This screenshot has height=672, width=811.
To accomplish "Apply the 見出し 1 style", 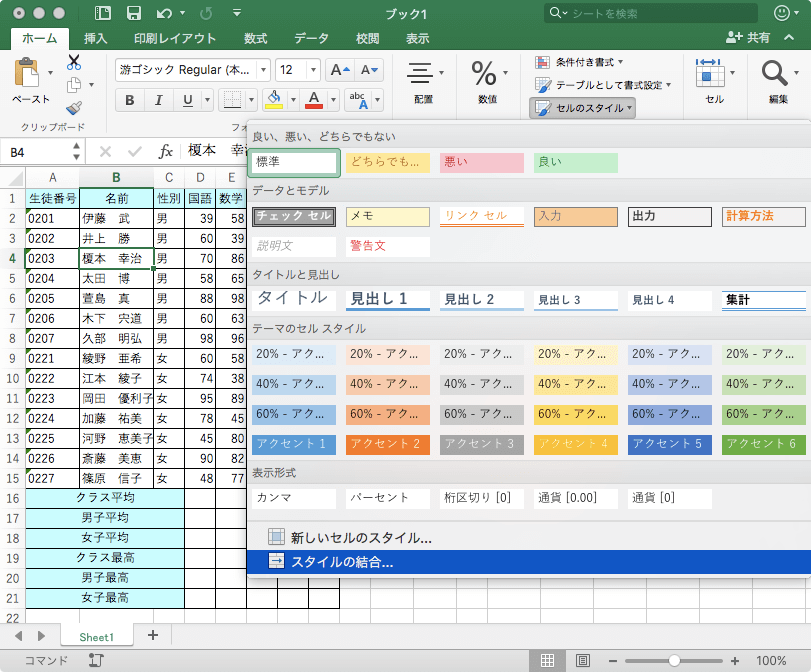I will pos(388,300).
